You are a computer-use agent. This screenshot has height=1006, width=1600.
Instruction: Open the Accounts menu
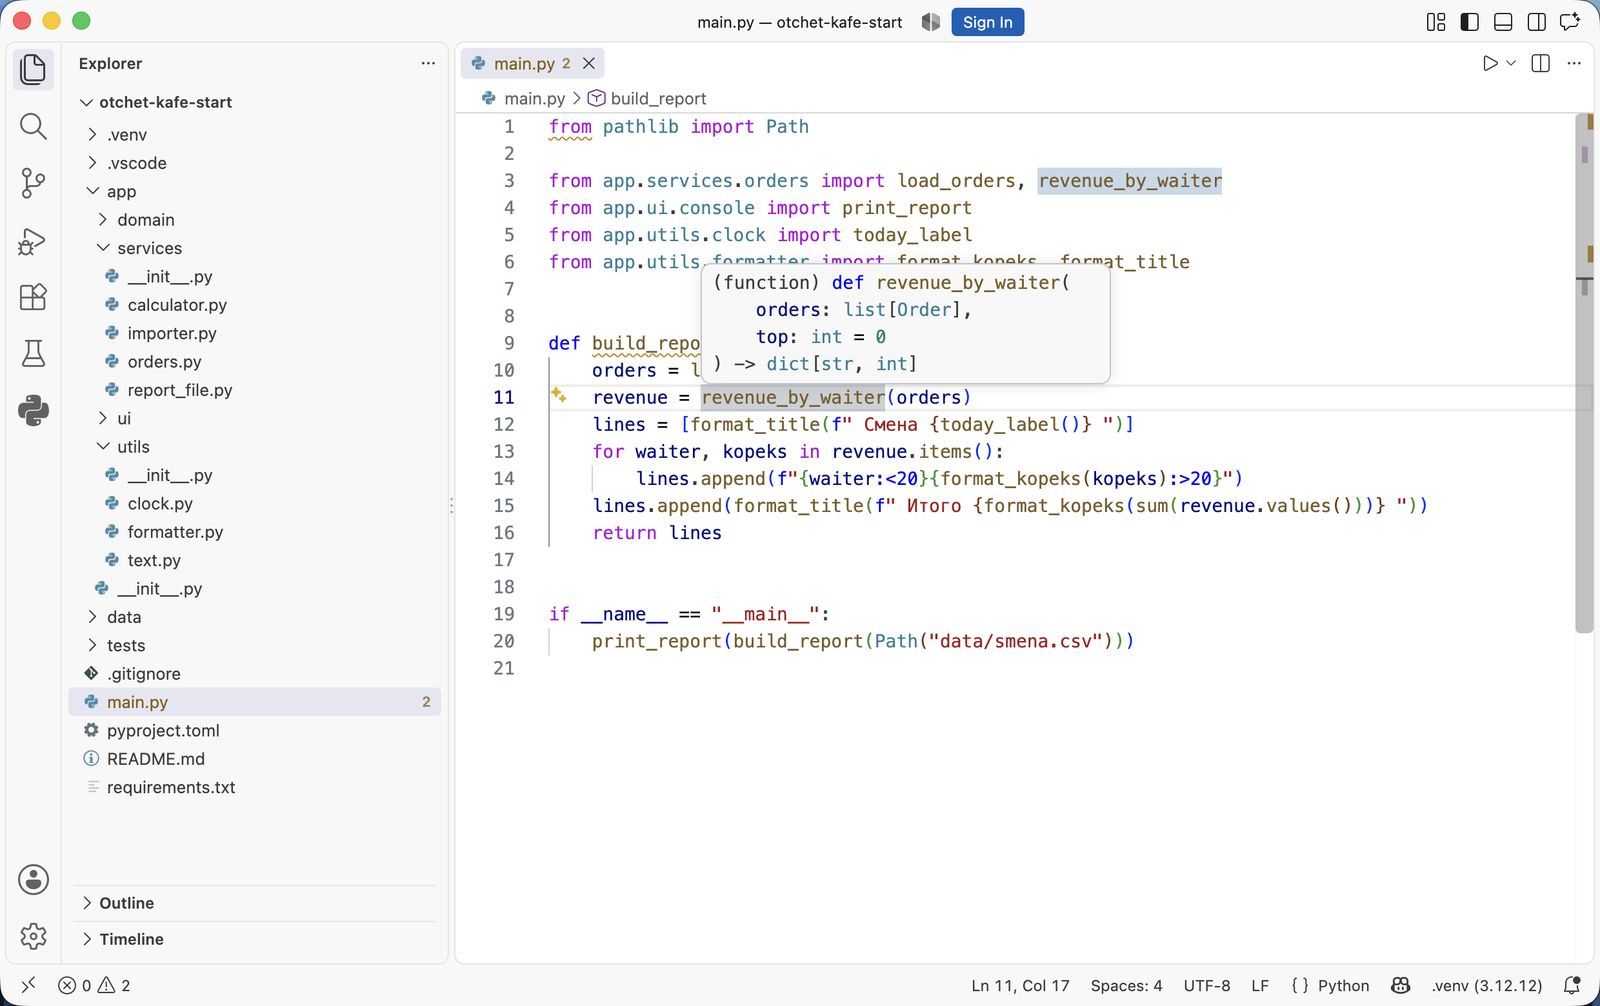click(x=33, y=880)
